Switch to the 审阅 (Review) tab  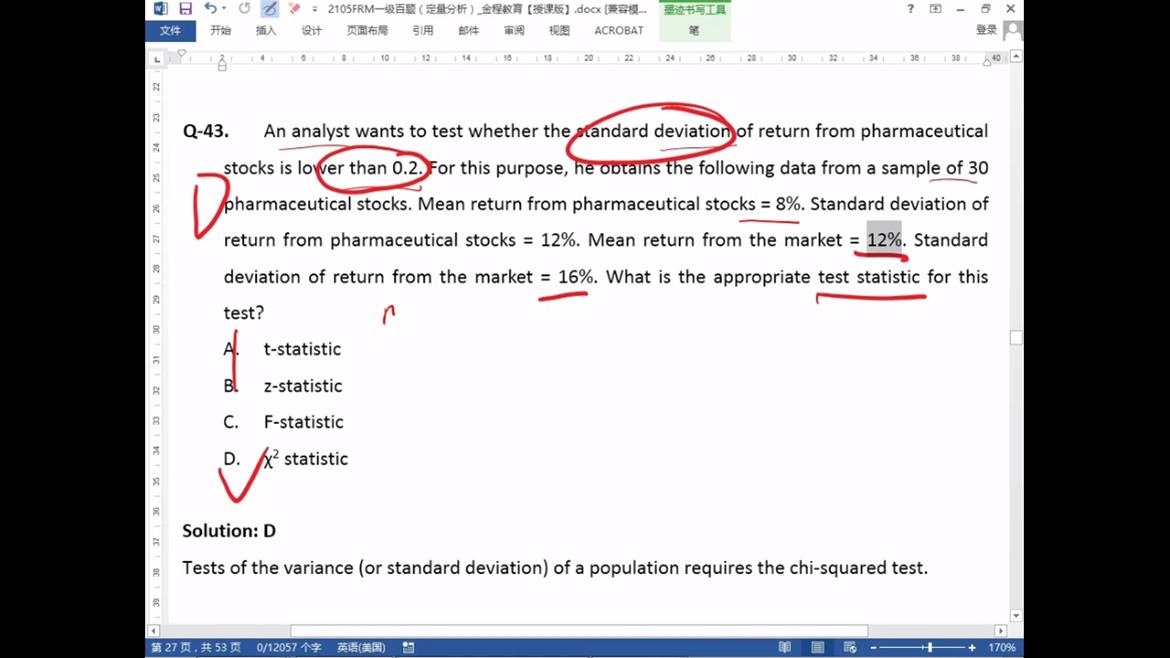coord(514,31)
